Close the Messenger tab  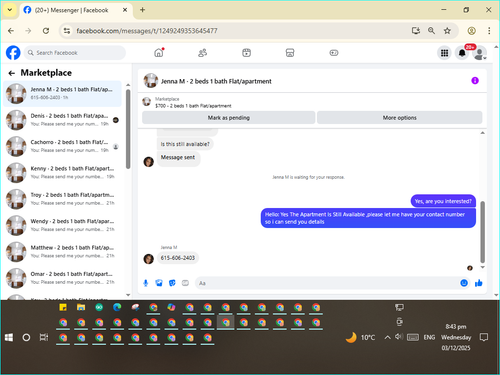[x=125, y=10]
